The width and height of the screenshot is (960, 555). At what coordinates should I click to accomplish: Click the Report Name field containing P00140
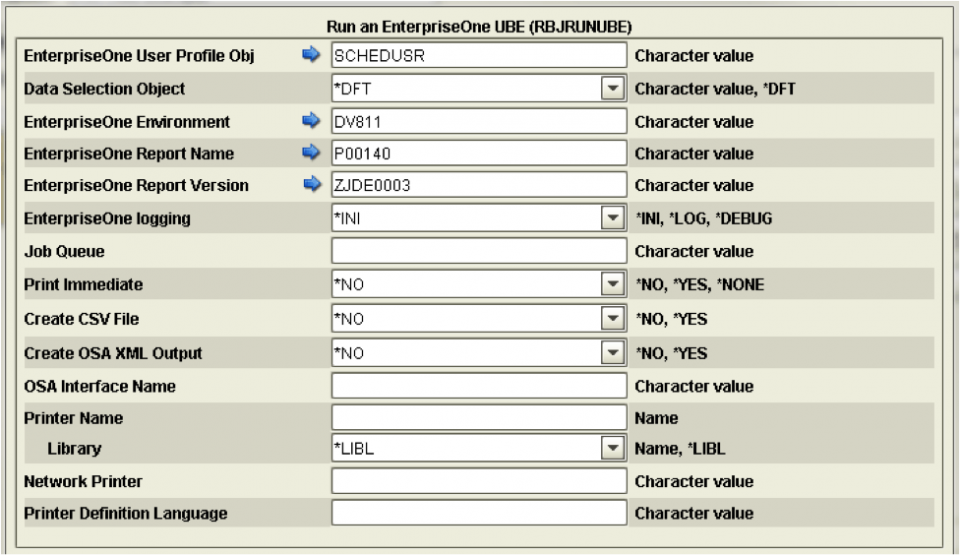tap(479, 153)
